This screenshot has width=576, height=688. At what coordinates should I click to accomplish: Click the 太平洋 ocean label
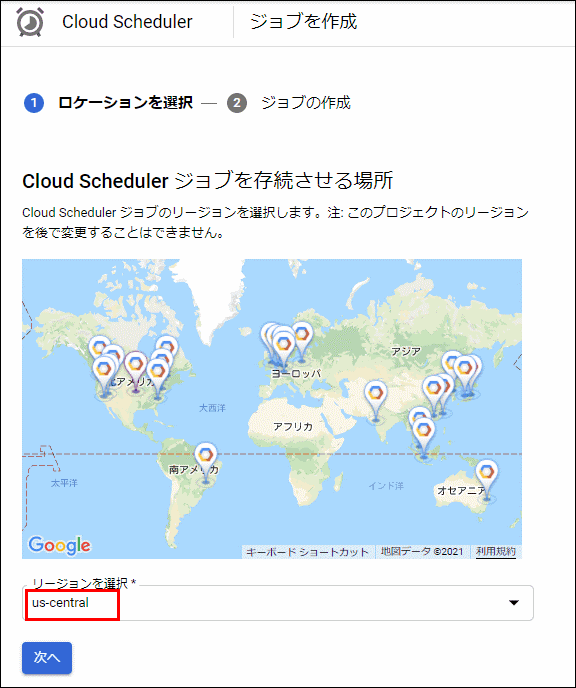(64, 483)
